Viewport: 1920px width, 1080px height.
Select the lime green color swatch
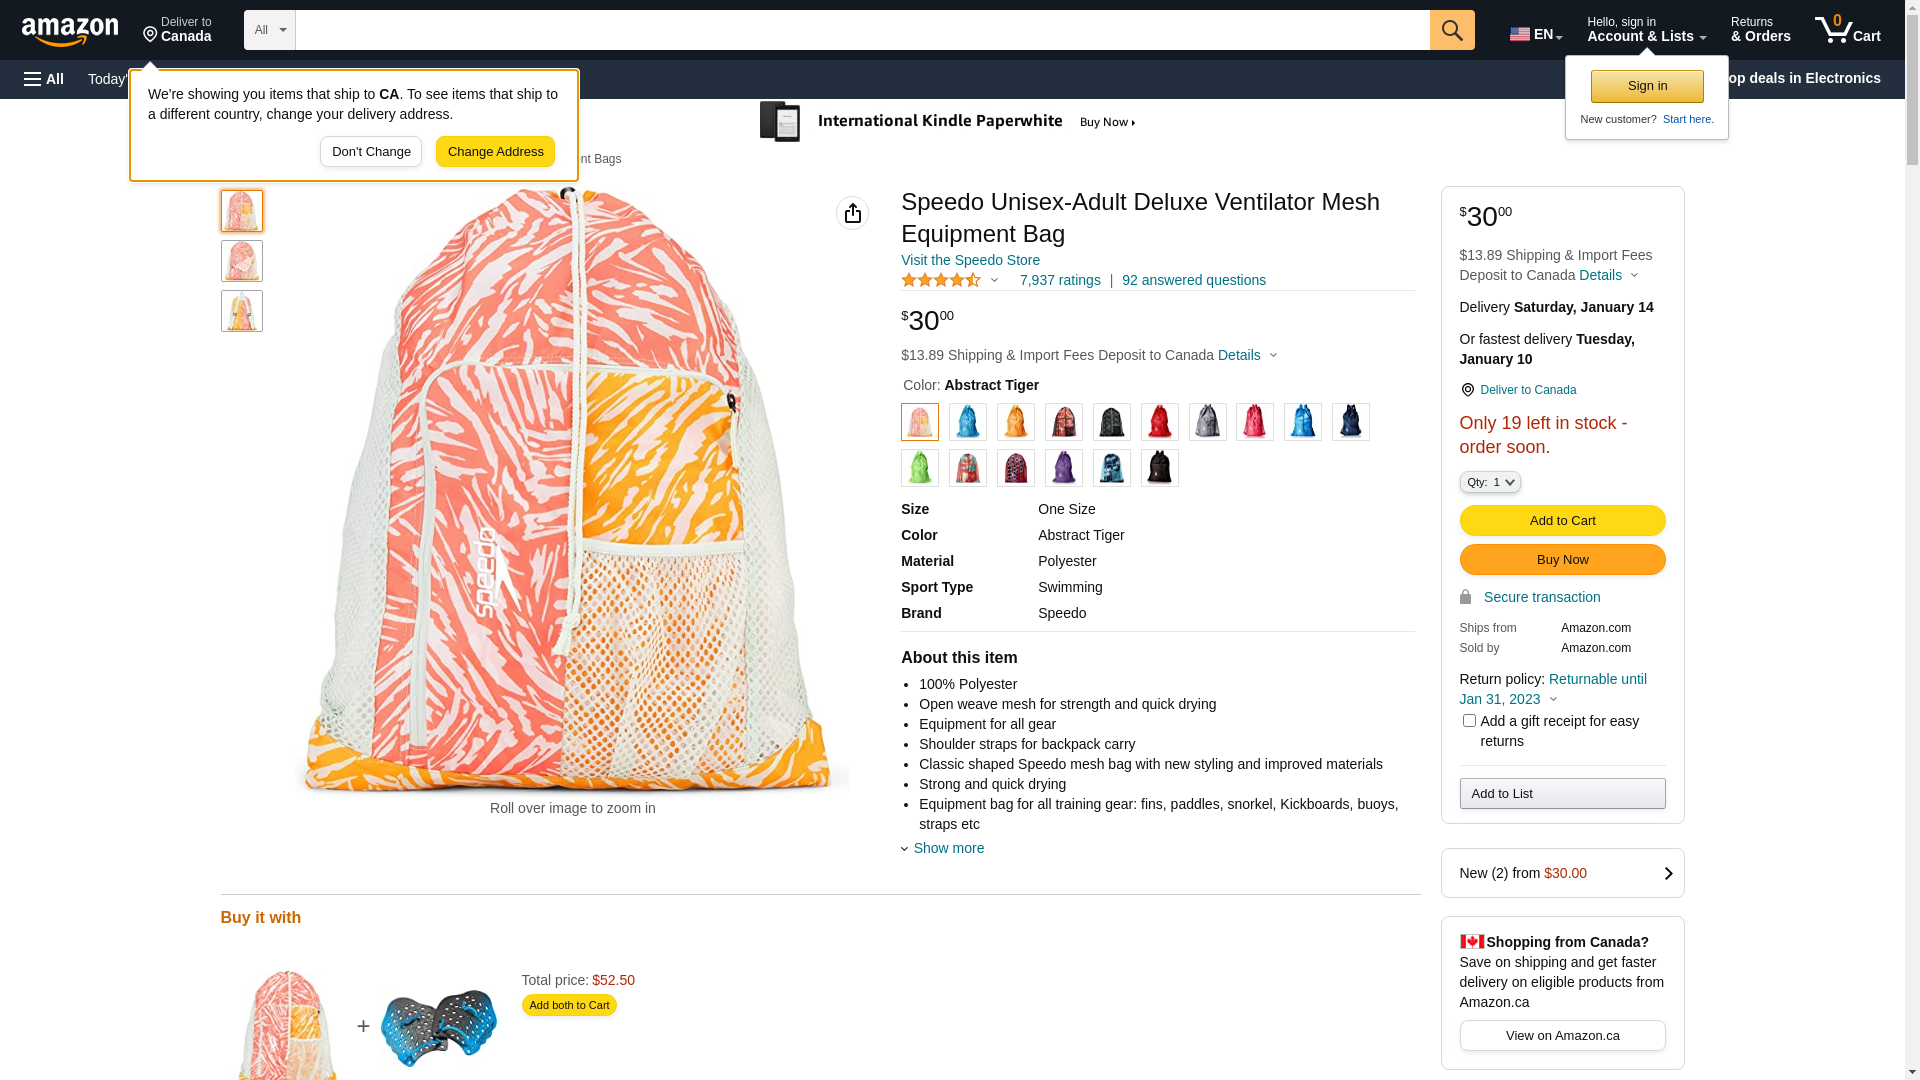tap(920, 468)
